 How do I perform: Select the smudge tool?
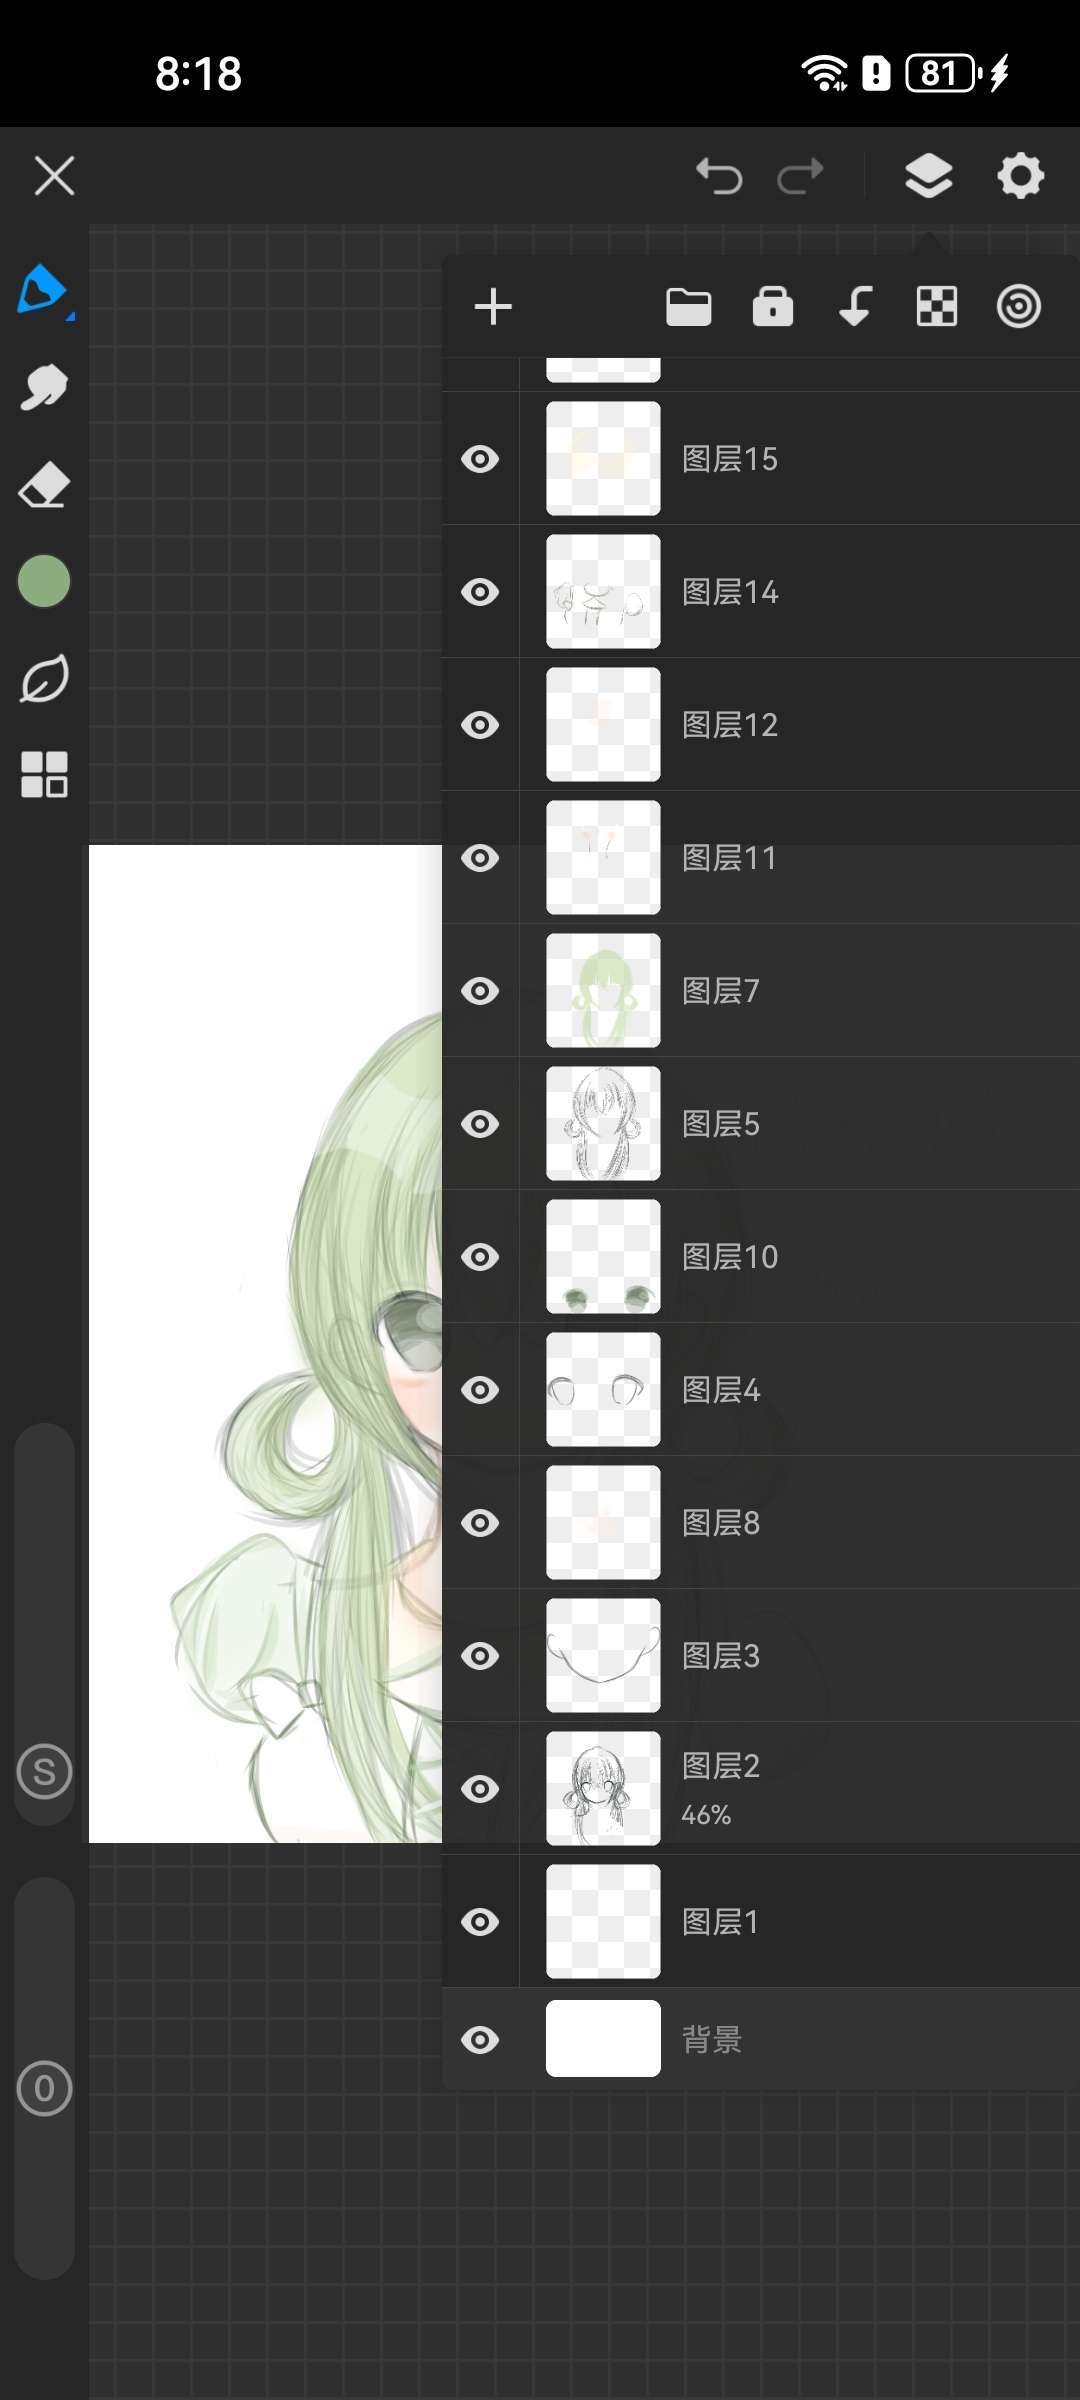pyautogui.click(x=44, y=387)
